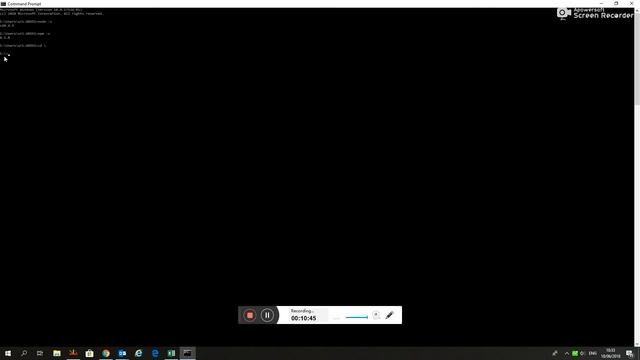Show hidden system tray icons

pyautogui.click(x=567, y=353)
